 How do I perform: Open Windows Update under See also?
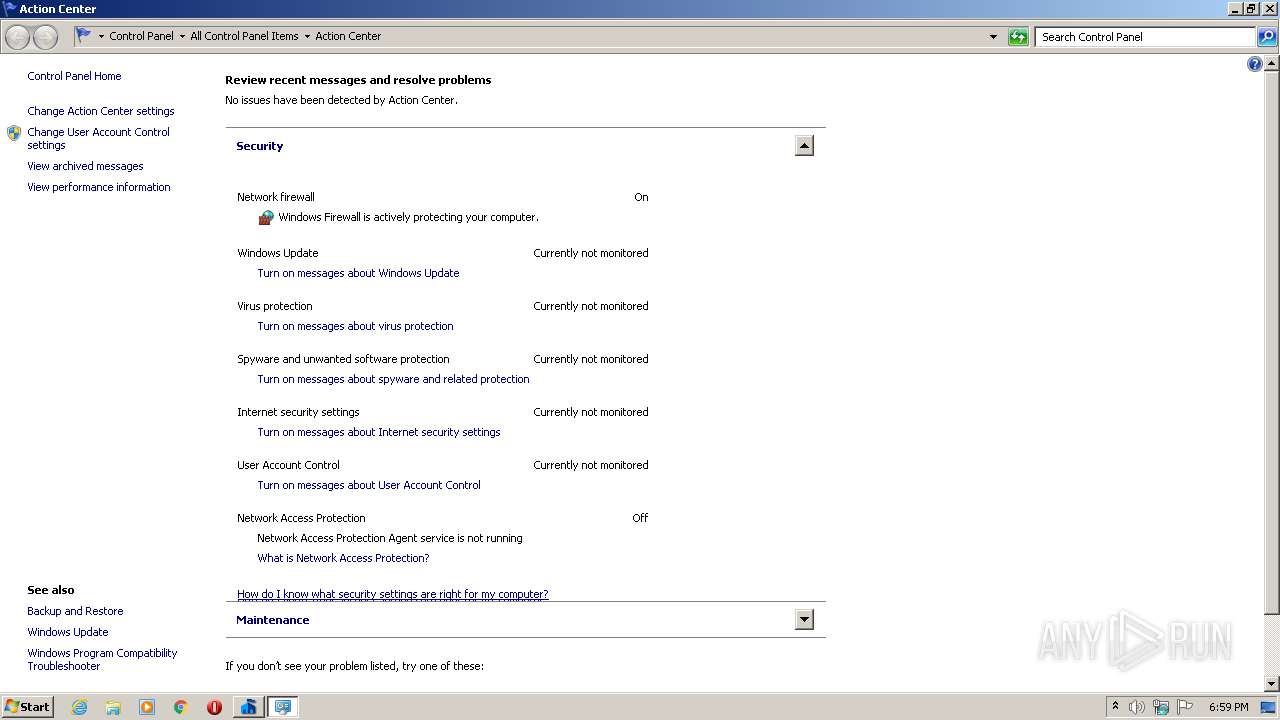point(68,632)
